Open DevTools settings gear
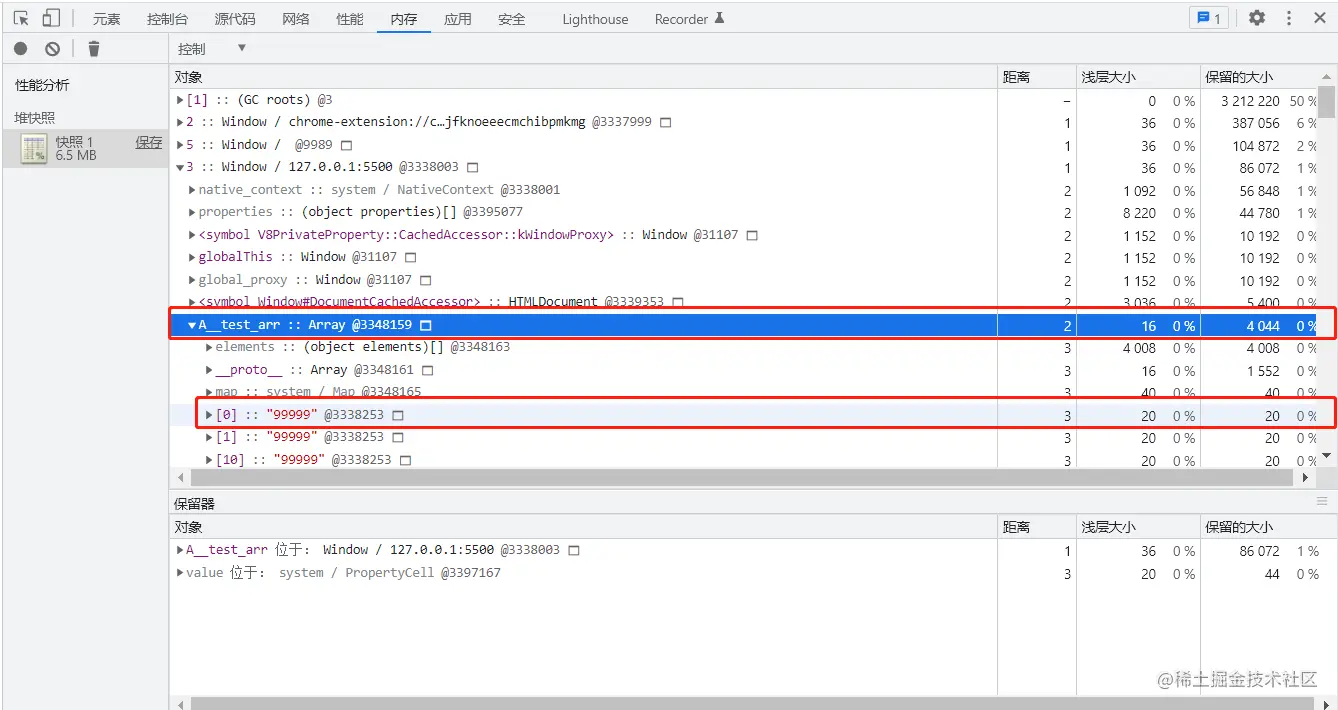This screenshot has height=710, width=1338. [1257, 18]
